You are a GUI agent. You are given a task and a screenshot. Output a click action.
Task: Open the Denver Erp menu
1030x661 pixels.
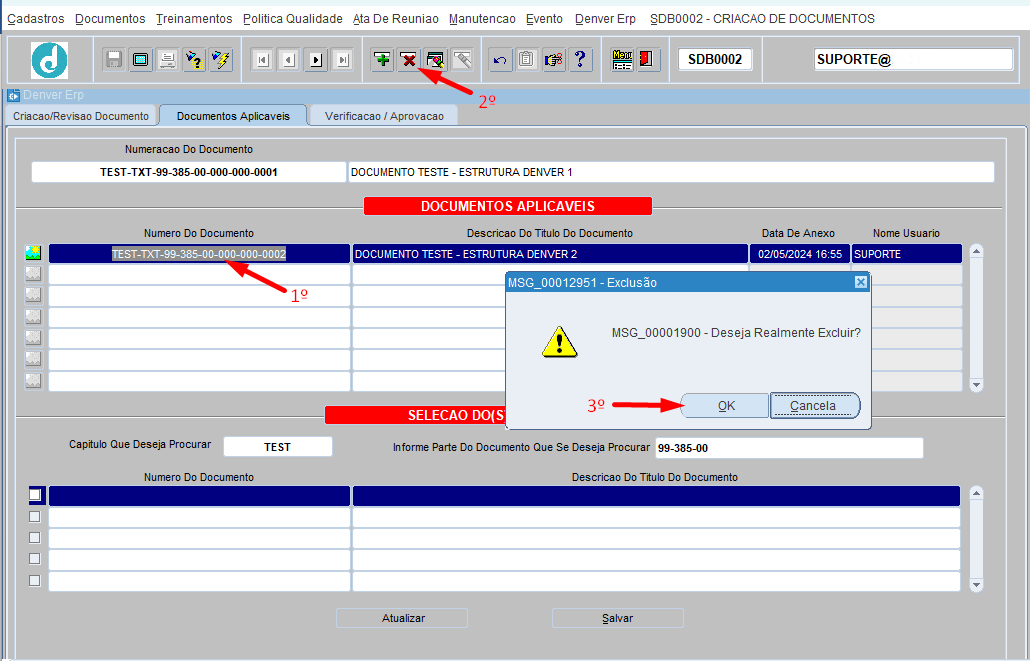[x=605, y=19]
